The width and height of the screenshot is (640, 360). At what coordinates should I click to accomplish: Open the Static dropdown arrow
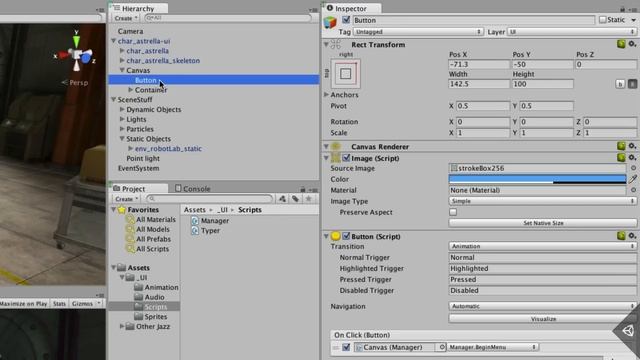[x=633, y=20]
